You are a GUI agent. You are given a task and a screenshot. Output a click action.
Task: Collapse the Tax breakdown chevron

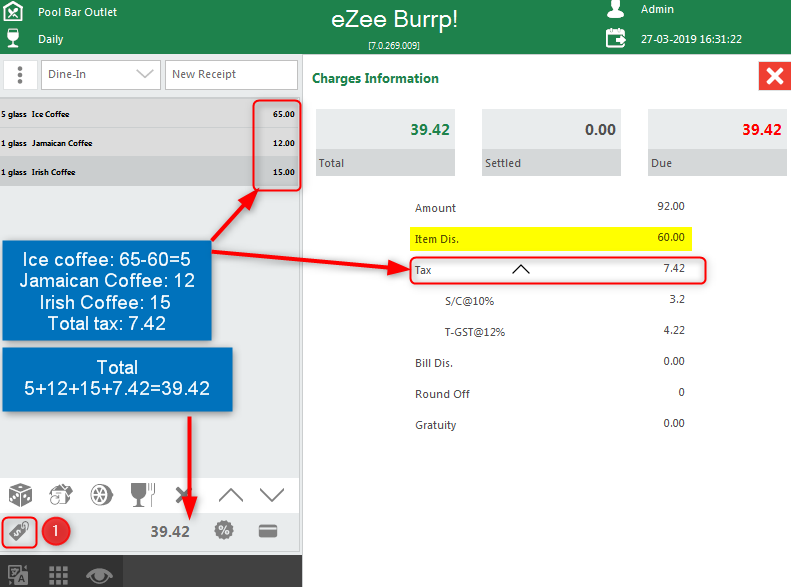point(521,269)
